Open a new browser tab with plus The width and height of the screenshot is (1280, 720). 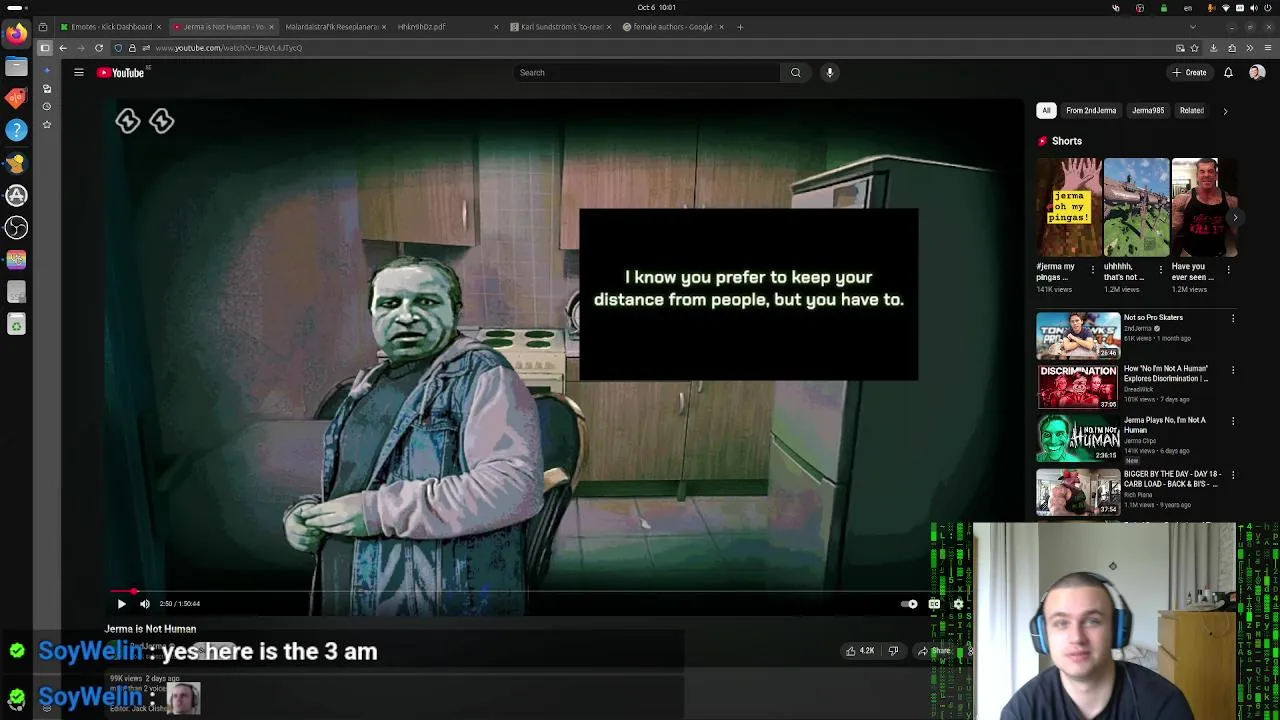740,27
